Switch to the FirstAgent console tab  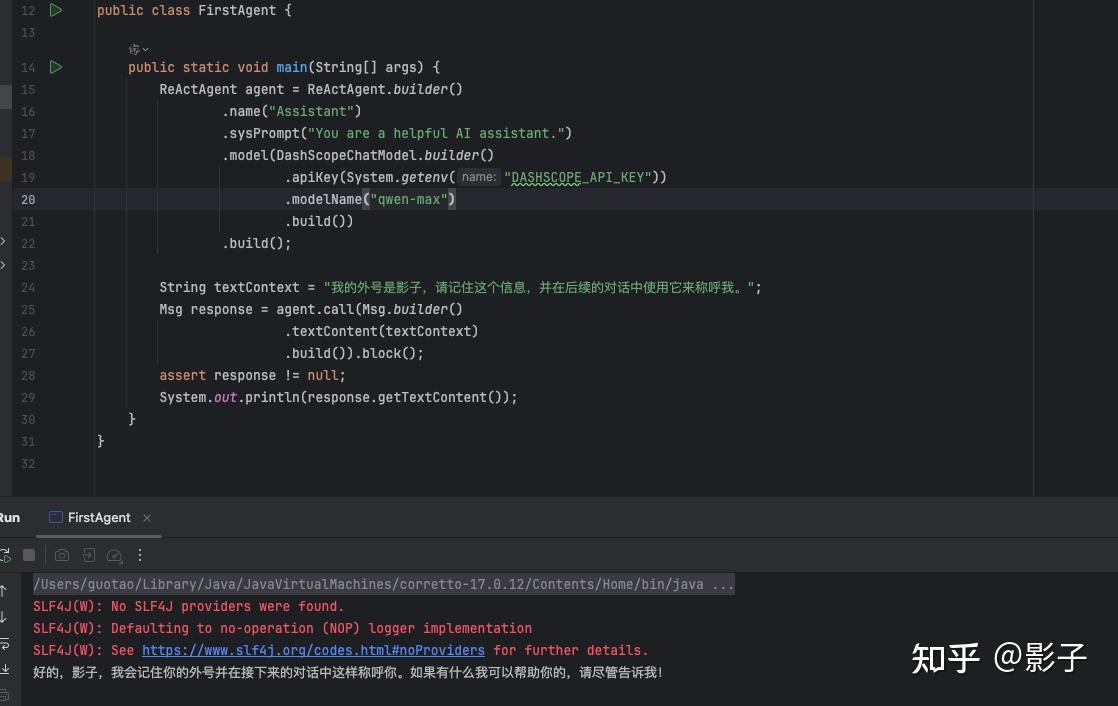tap(98, 517)
